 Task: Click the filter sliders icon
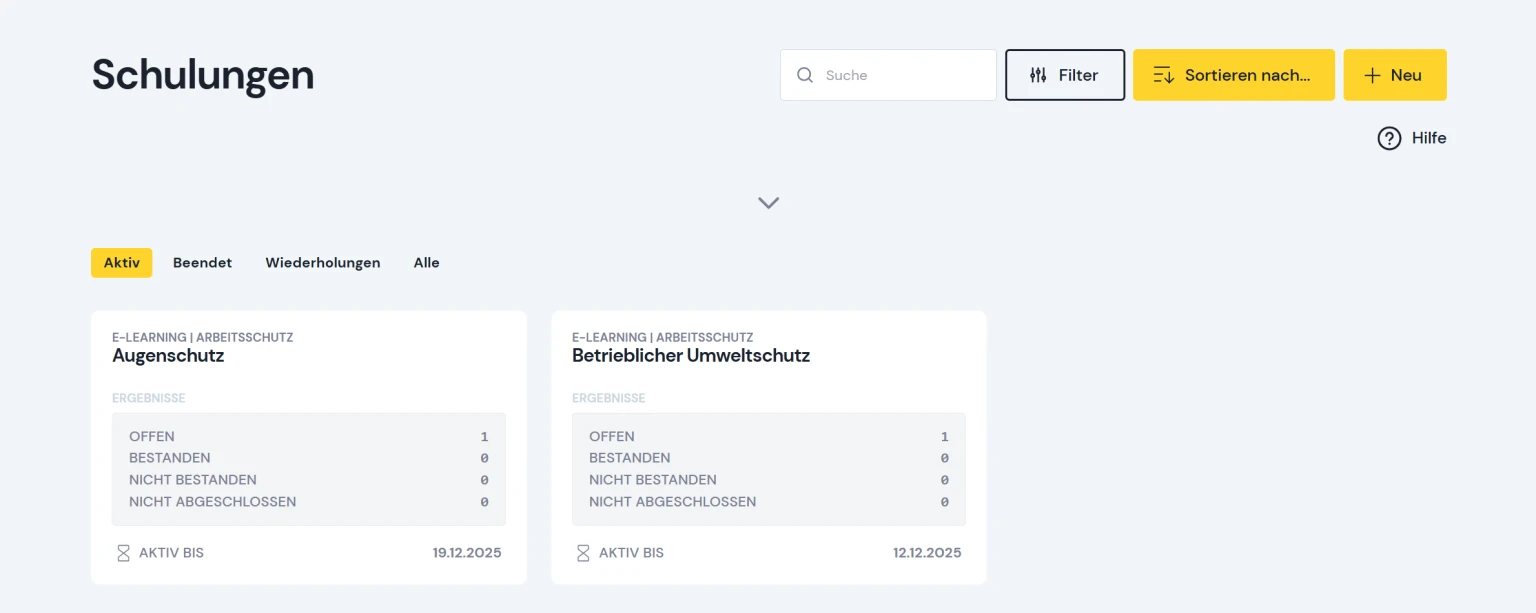(1038, 75)
